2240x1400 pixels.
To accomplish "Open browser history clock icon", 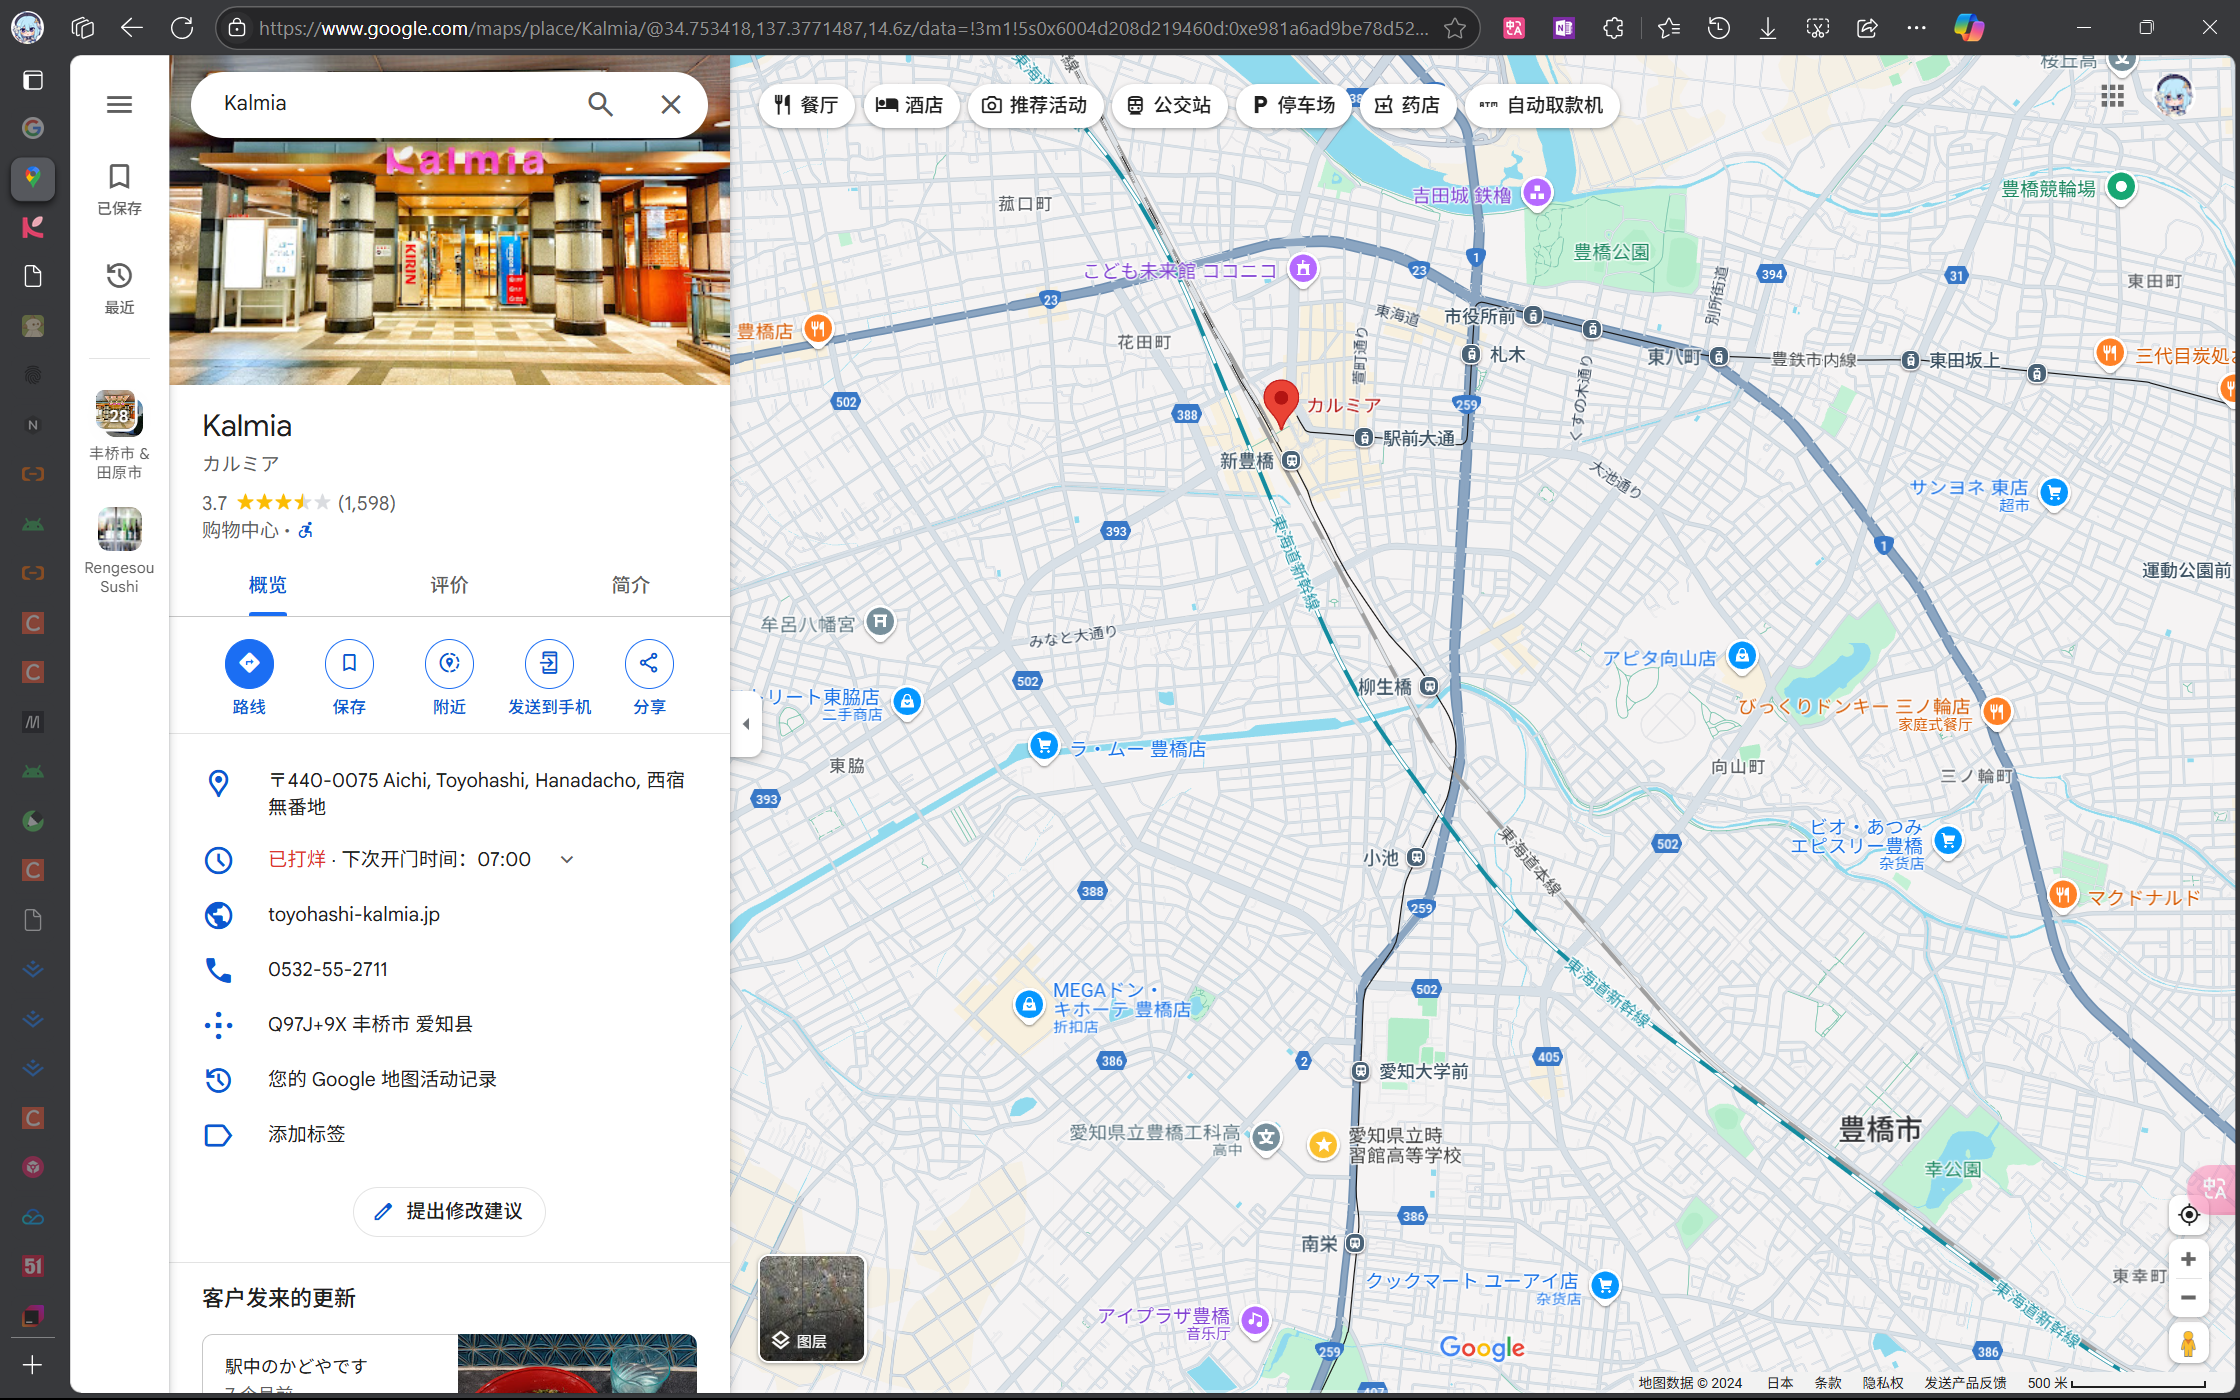I will [x=1718, y=28].
